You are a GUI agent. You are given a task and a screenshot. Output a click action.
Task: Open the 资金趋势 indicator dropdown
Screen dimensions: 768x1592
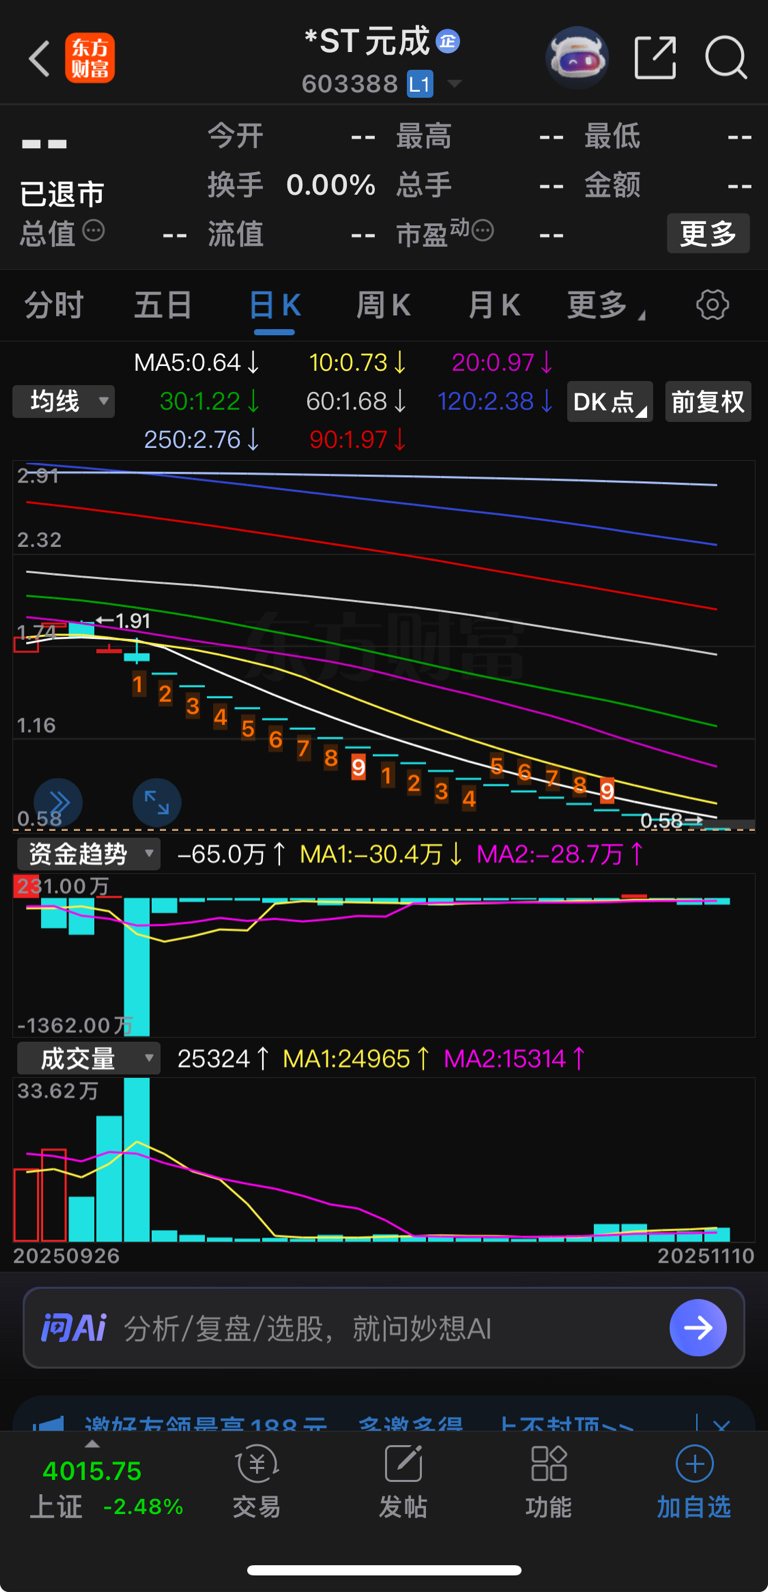click(89, 854)
